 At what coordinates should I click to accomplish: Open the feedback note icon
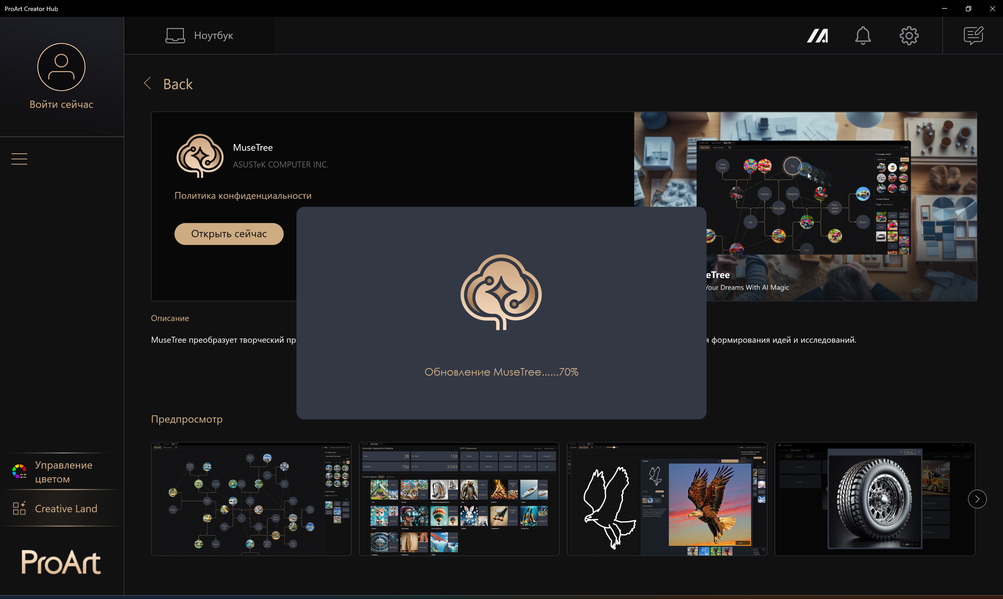(x=974, y=35)
